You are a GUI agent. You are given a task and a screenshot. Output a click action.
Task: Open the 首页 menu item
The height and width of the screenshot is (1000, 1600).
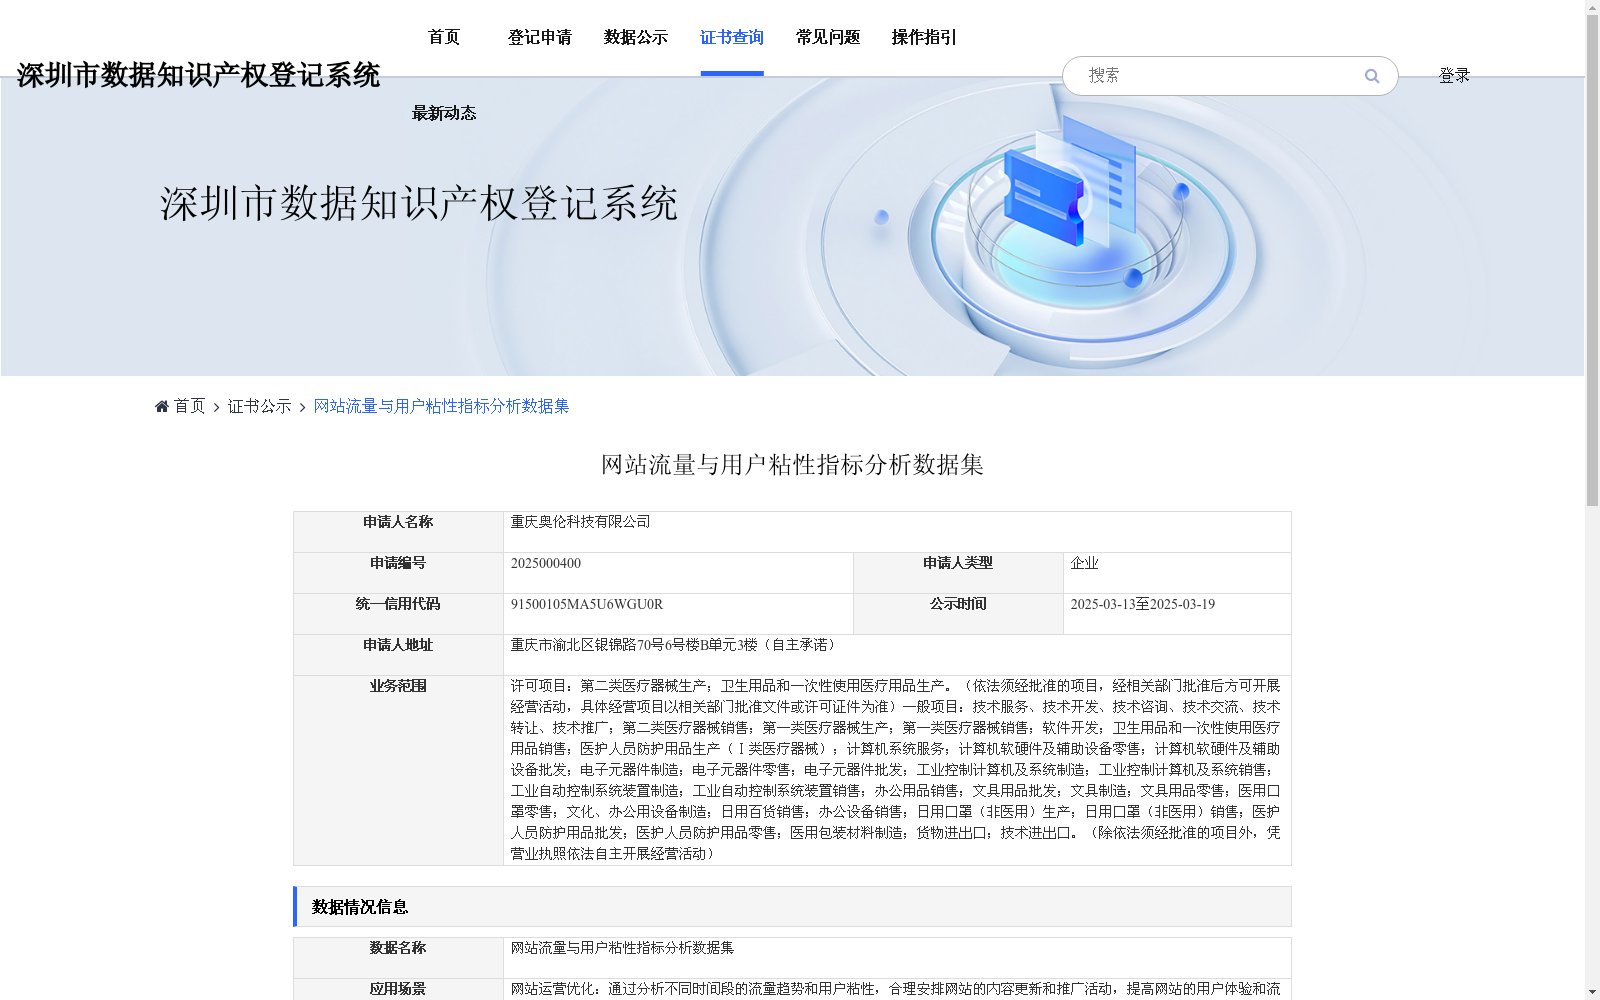[x=444, y=37]
